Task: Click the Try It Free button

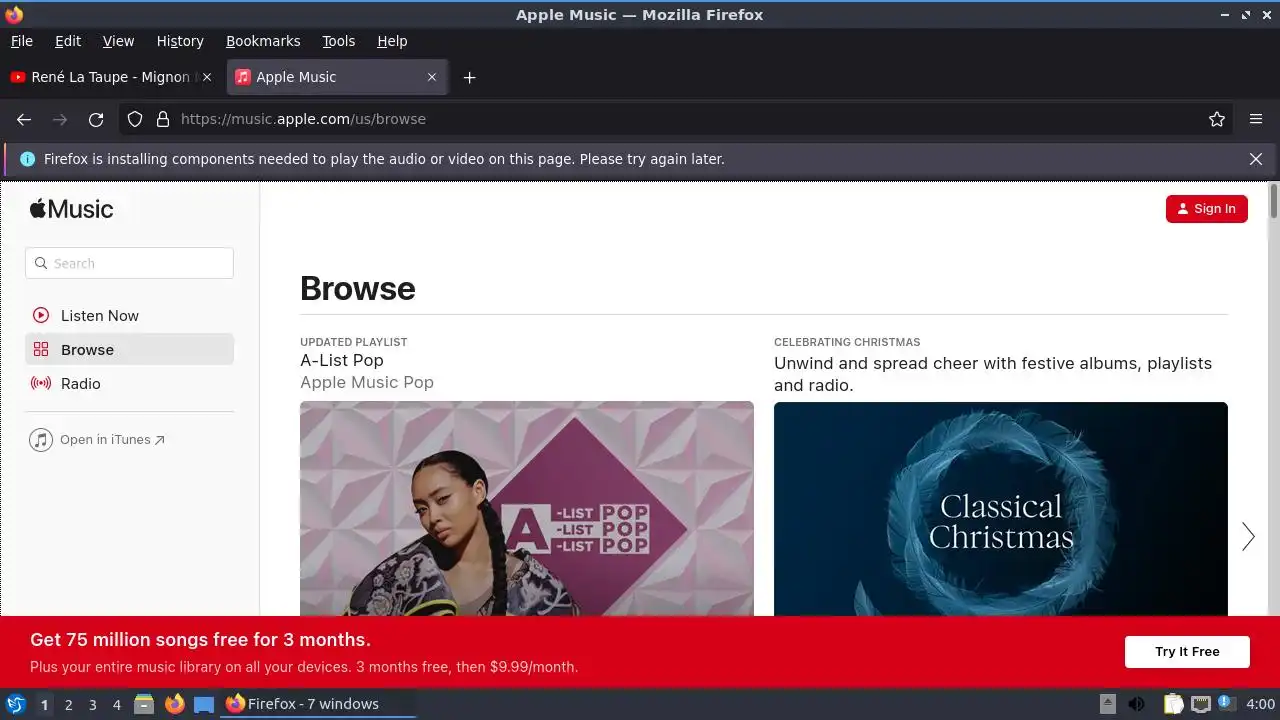Action: [x=1187, y=651]
